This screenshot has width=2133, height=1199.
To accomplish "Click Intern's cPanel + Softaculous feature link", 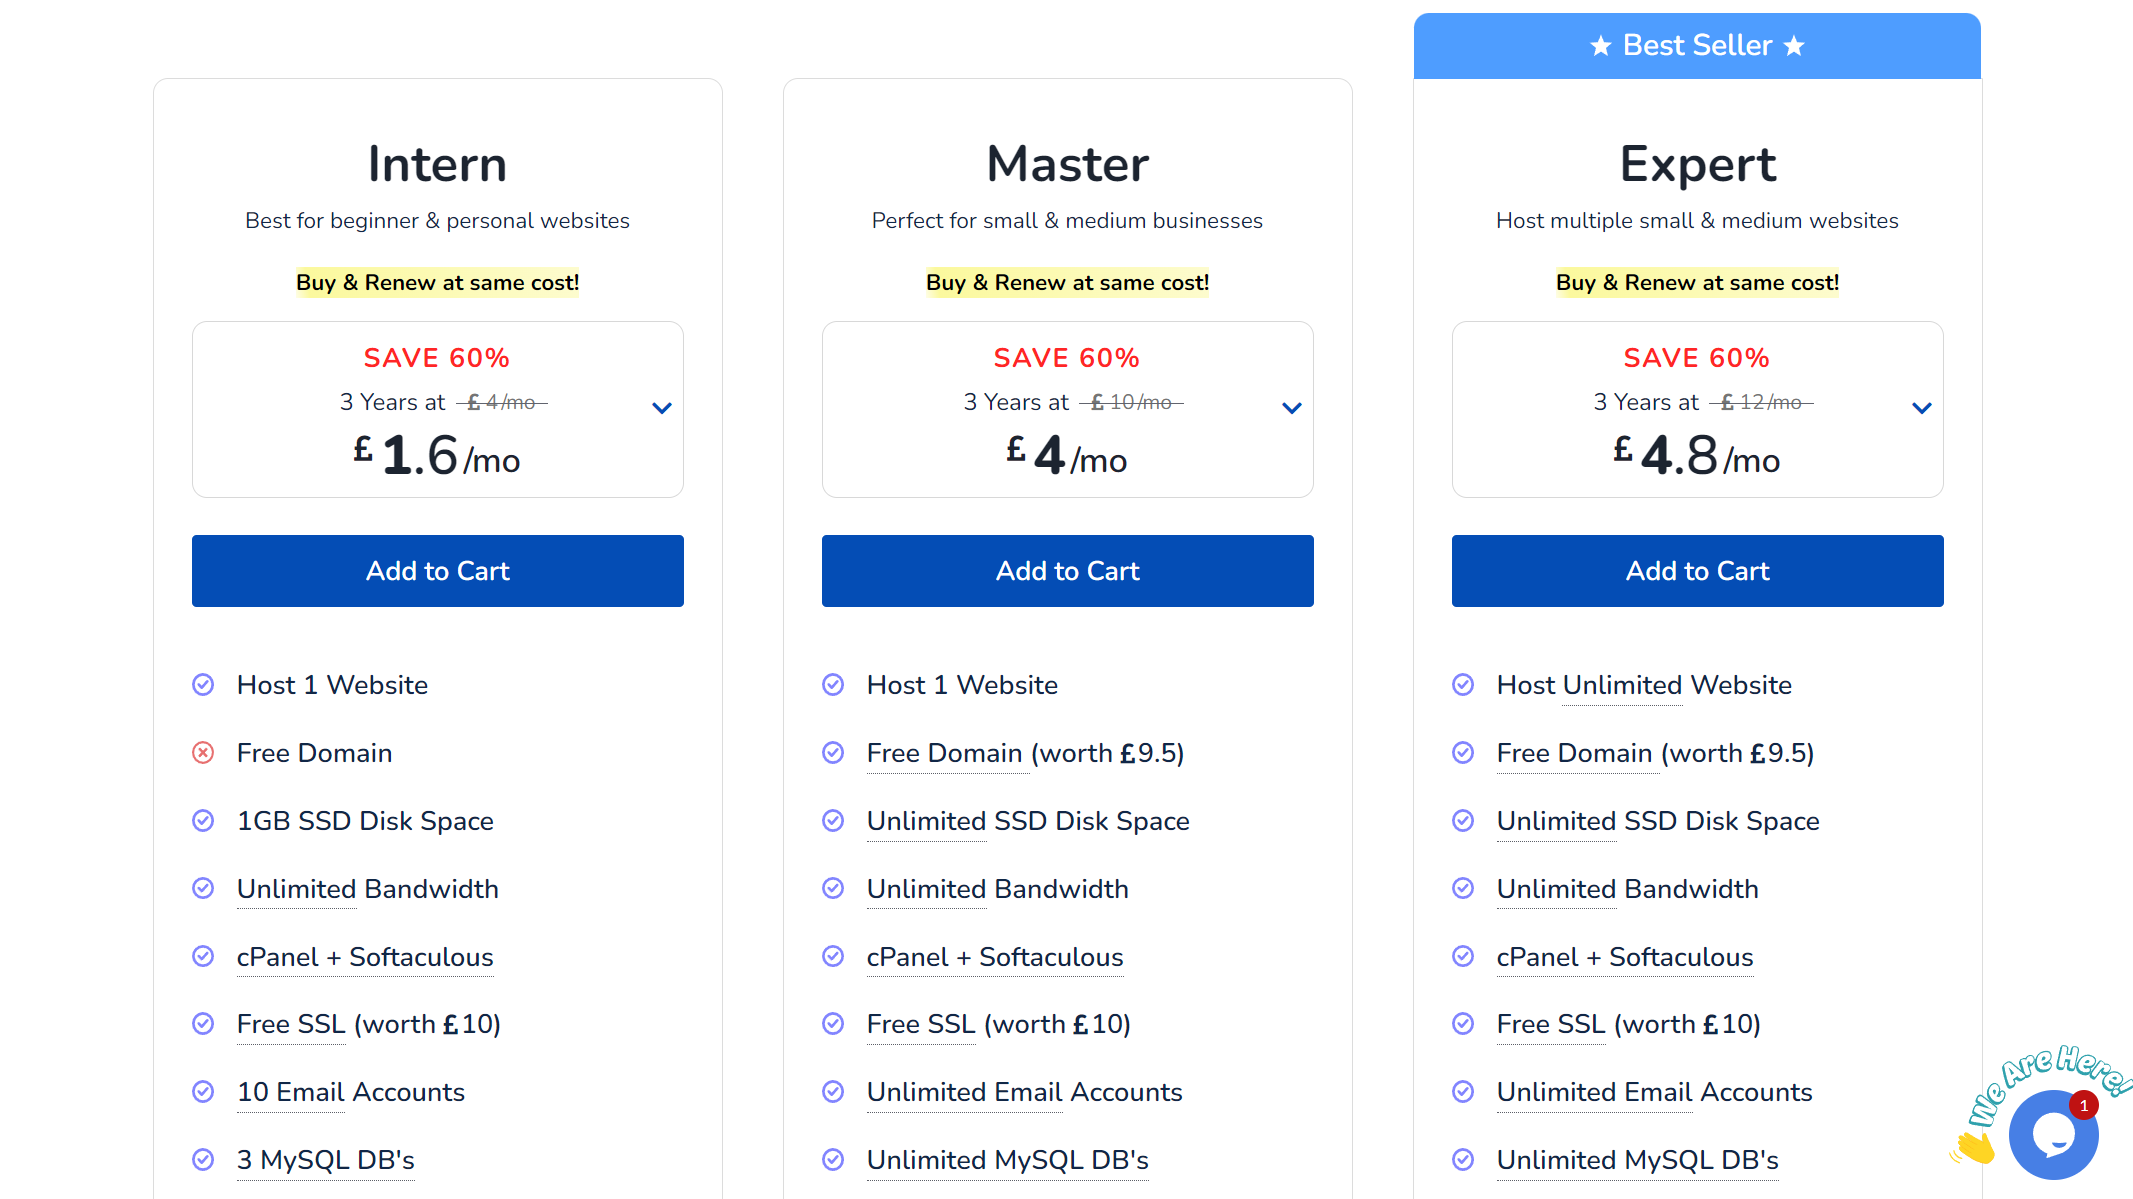I will coord(365,957).
